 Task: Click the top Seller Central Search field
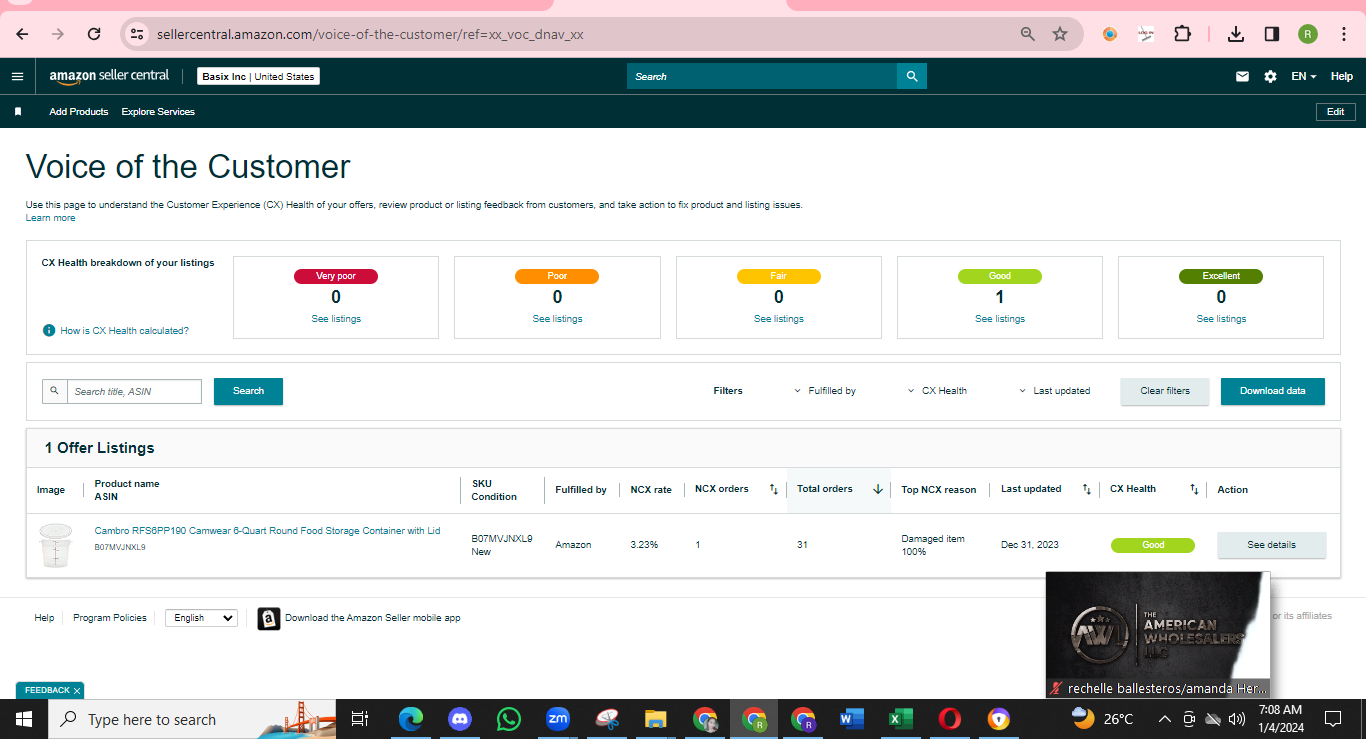click(x=762, y=76)
